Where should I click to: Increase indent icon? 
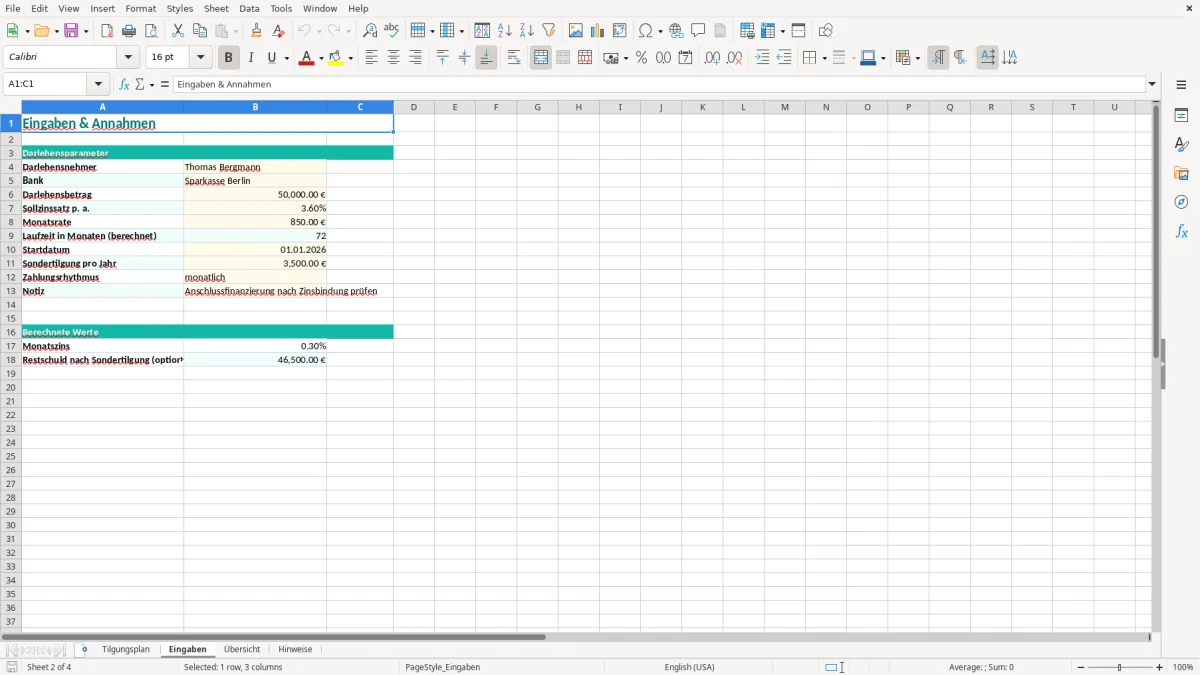(762, 58)
